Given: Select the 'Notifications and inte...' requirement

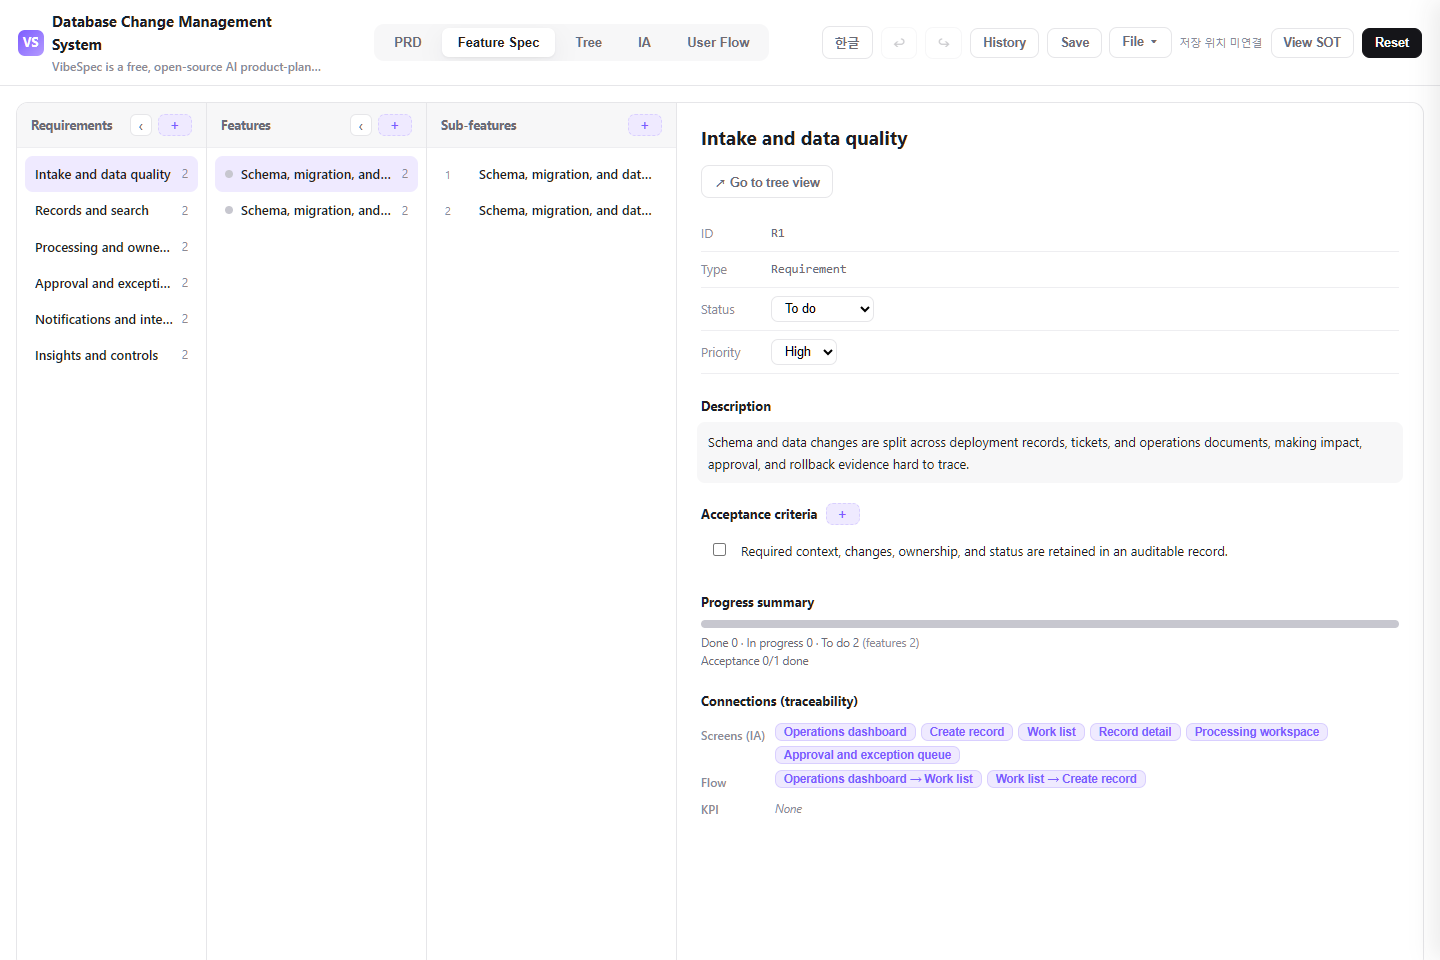Looking at the screenshot, I should (x=111, y=319).
